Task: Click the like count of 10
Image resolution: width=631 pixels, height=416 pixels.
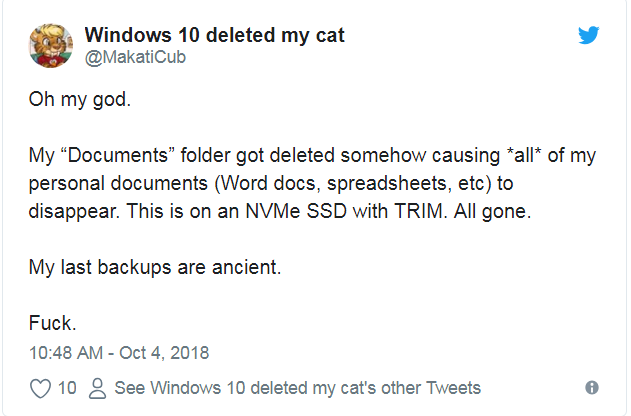Action: pyautogui.click(x=67, y=387)
